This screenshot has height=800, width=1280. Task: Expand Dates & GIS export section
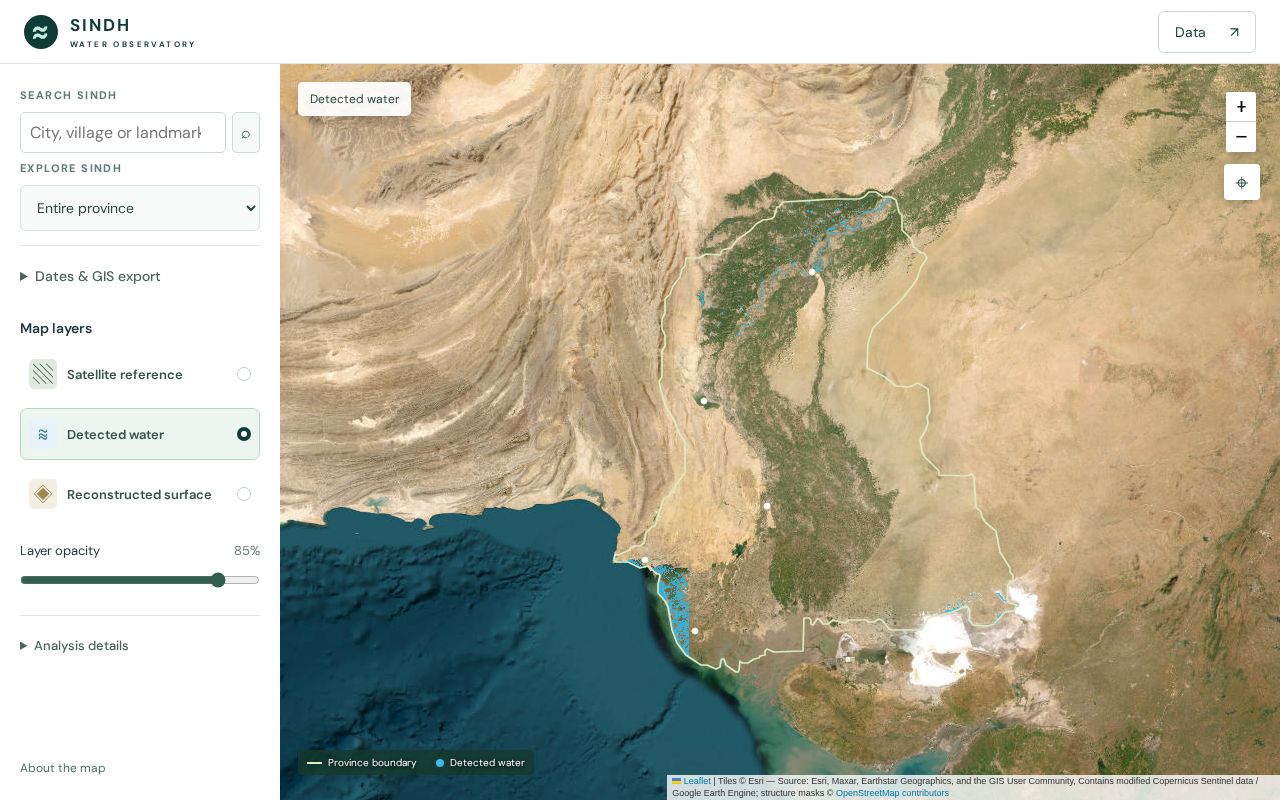point(90,276)
